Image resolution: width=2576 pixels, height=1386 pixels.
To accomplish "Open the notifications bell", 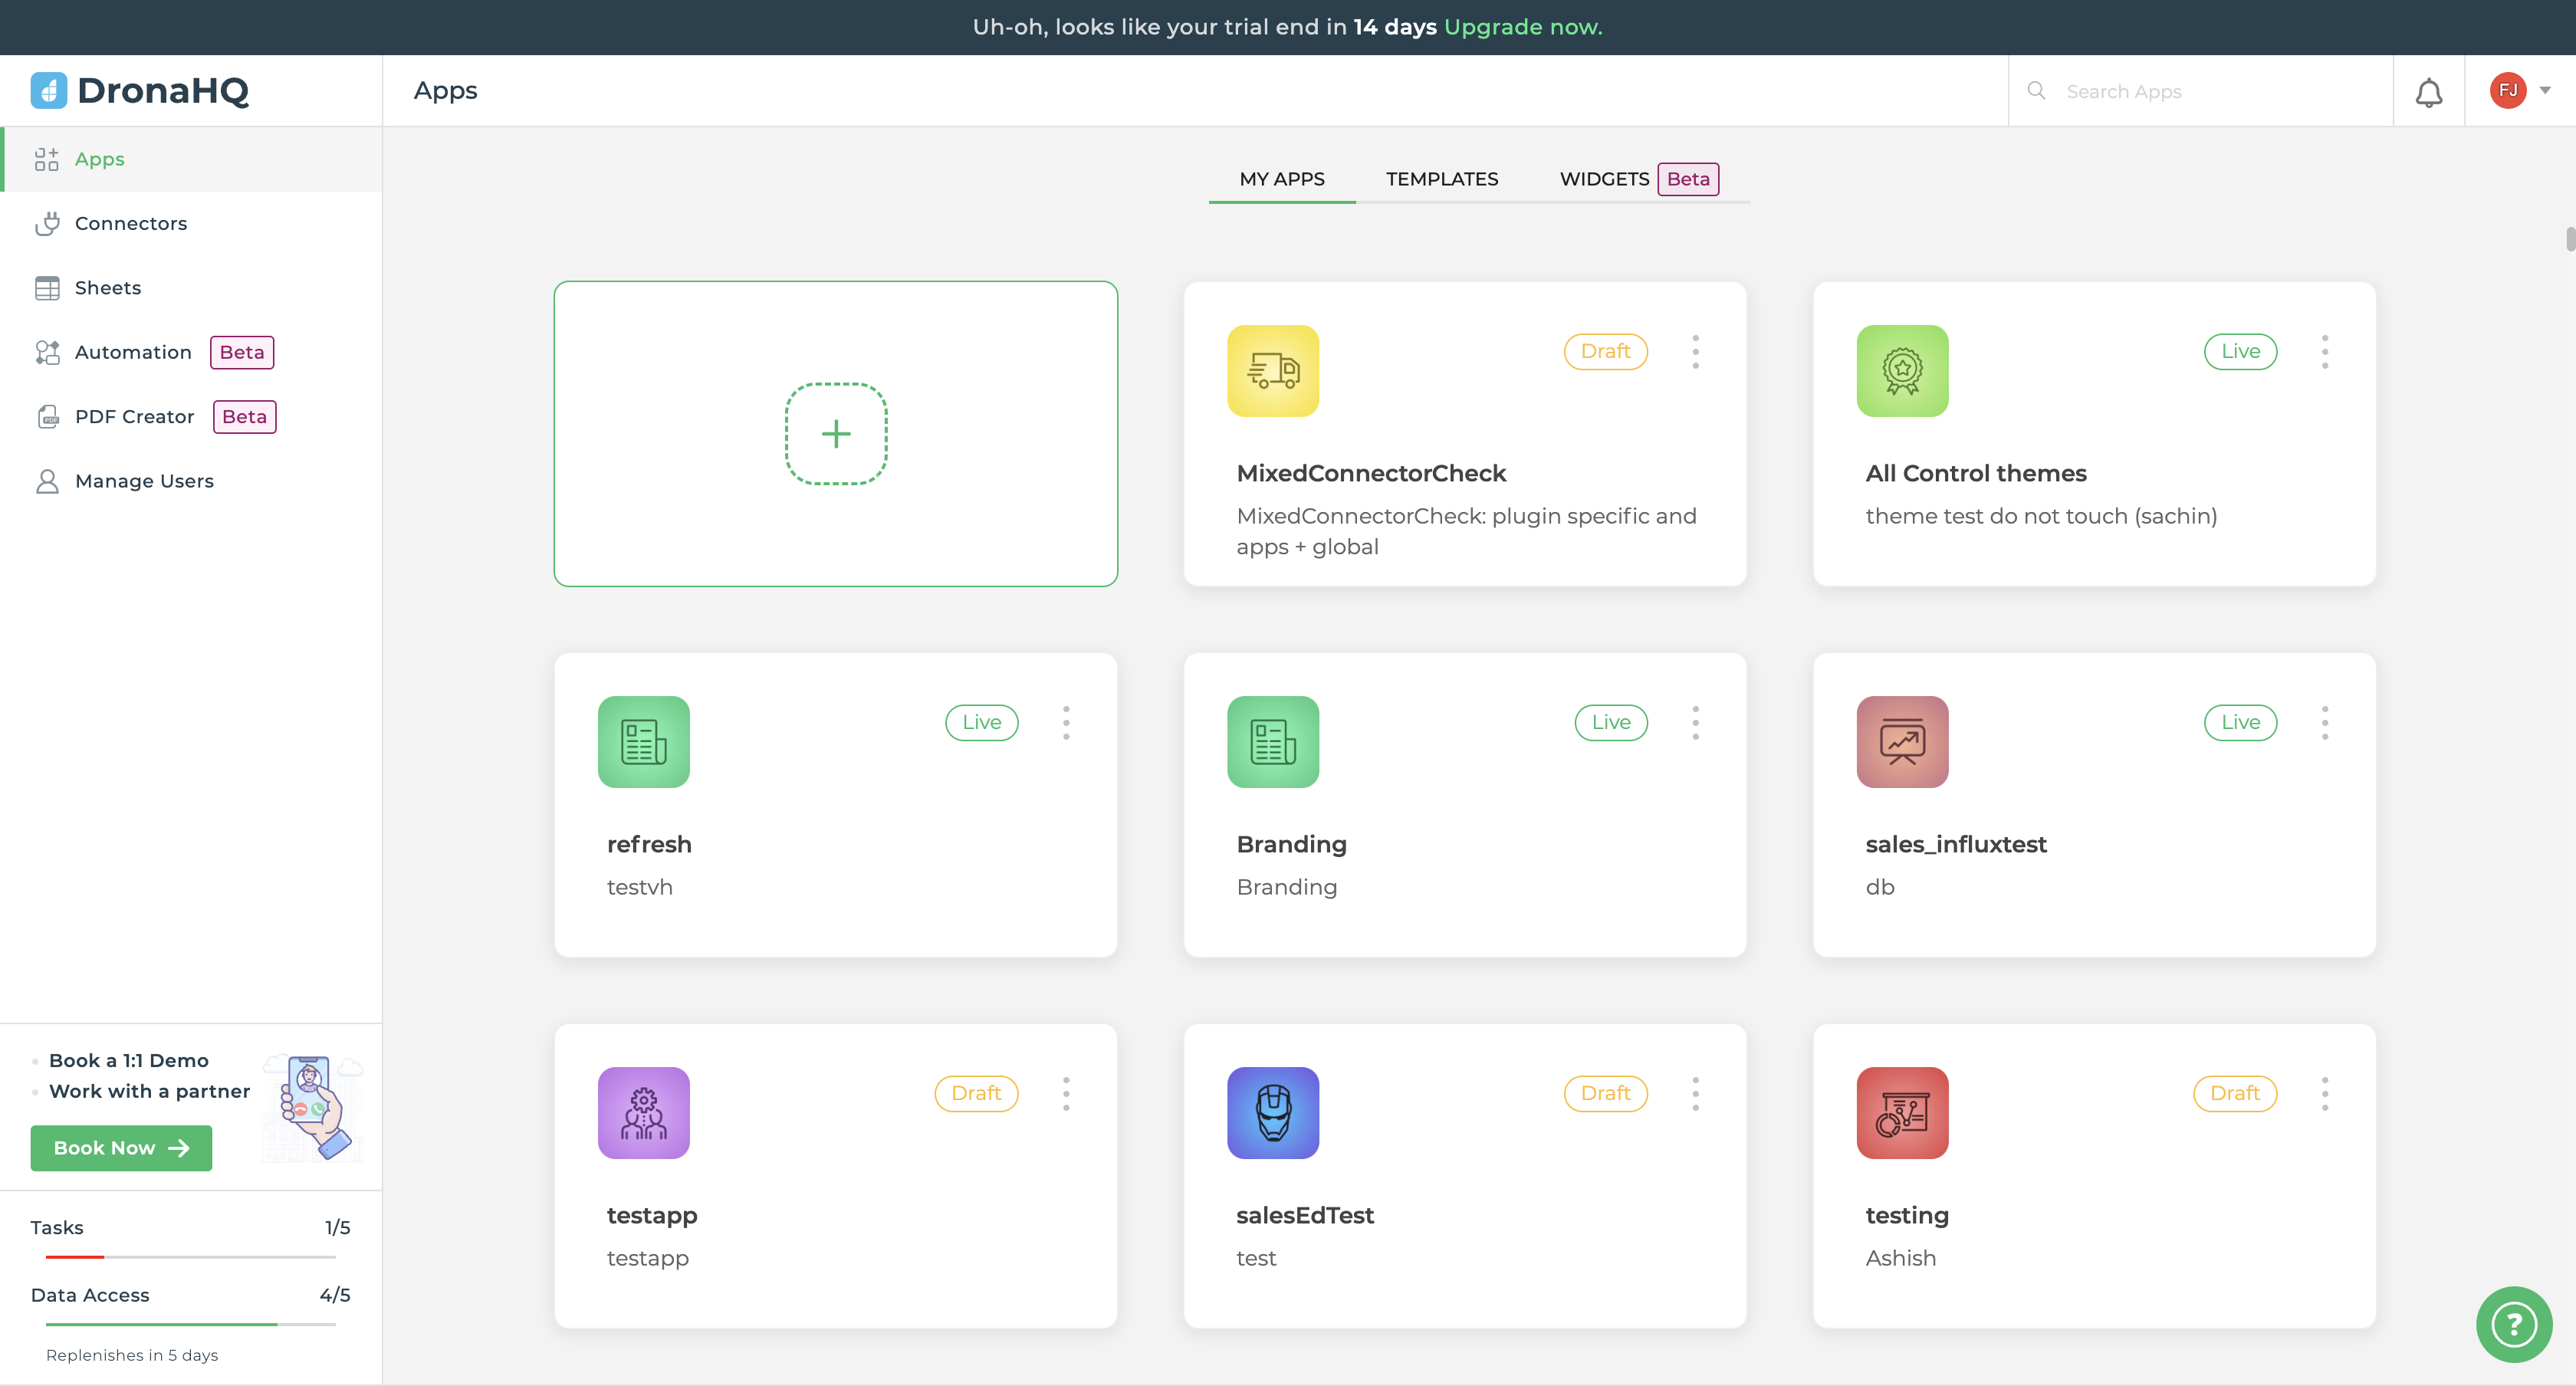I will point(2429,93).
